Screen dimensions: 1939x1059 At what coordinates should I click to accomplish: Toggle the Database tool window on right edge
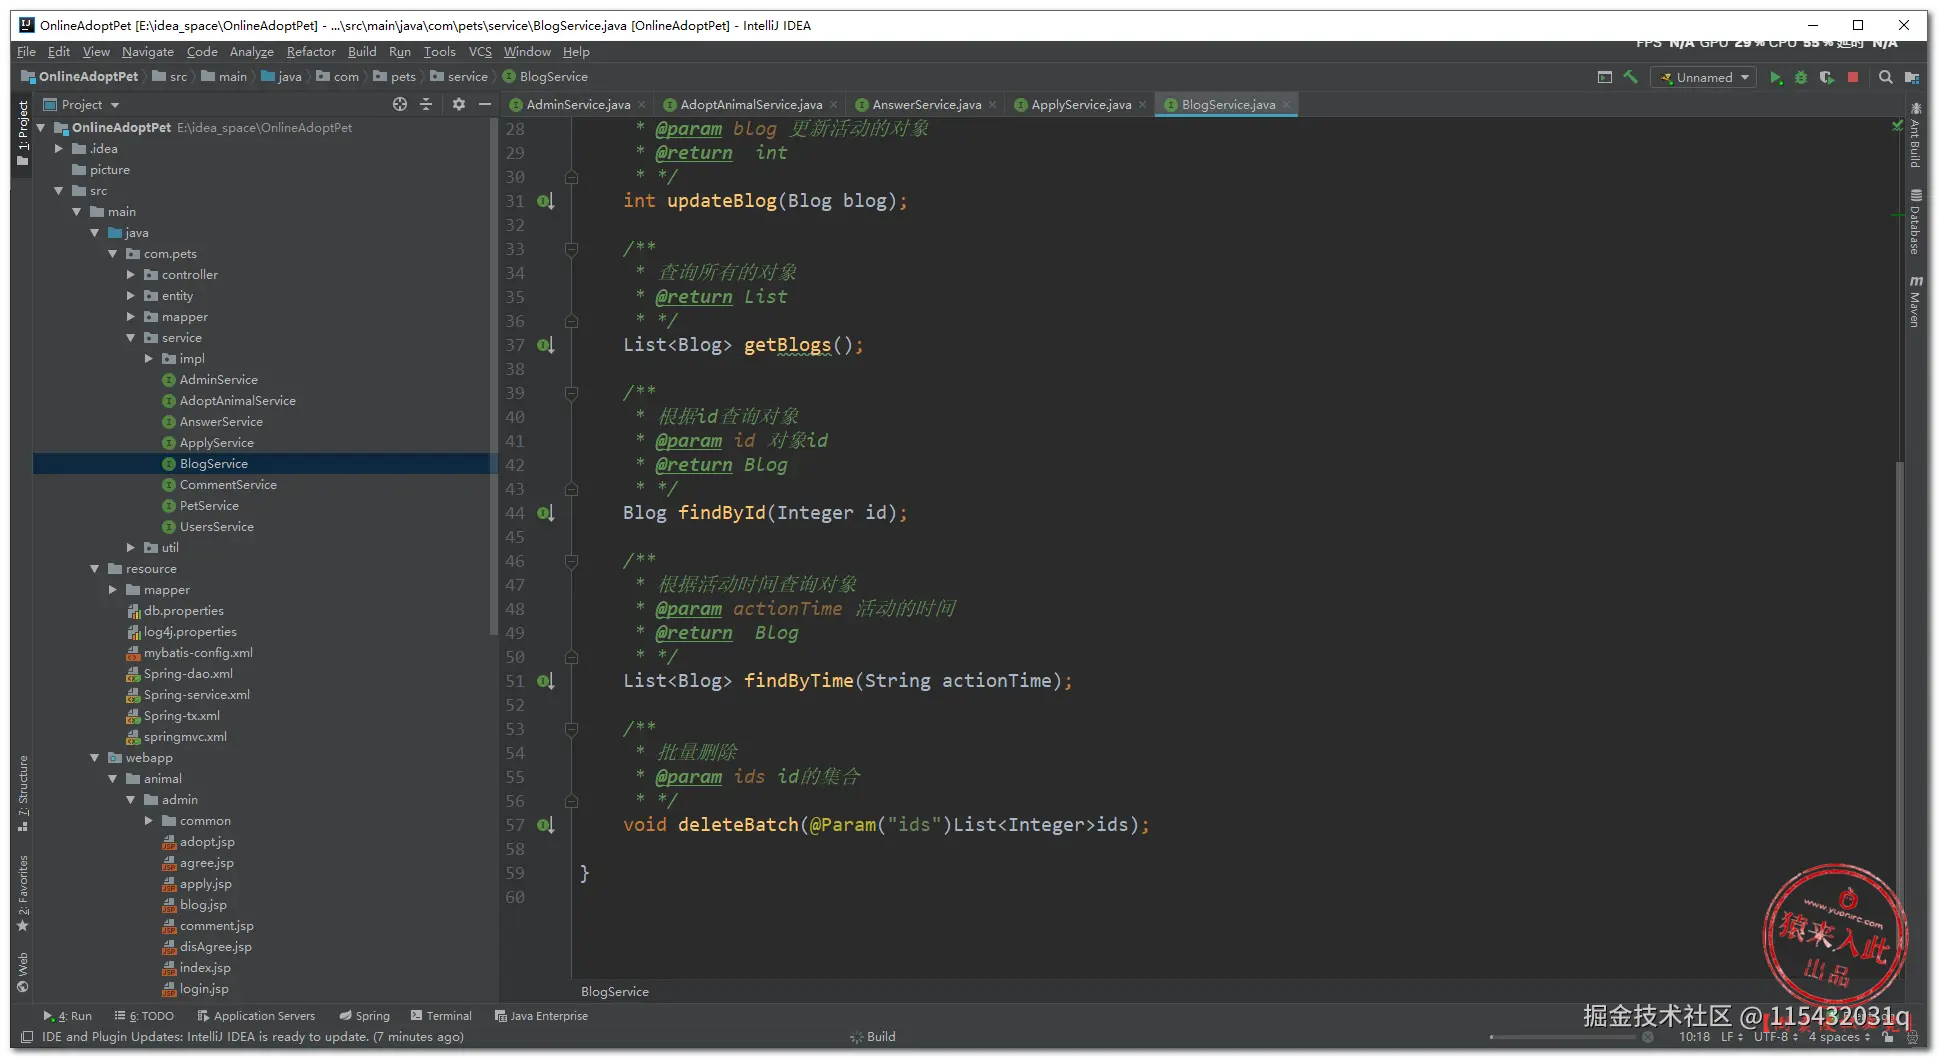(x=1915, y=222)
